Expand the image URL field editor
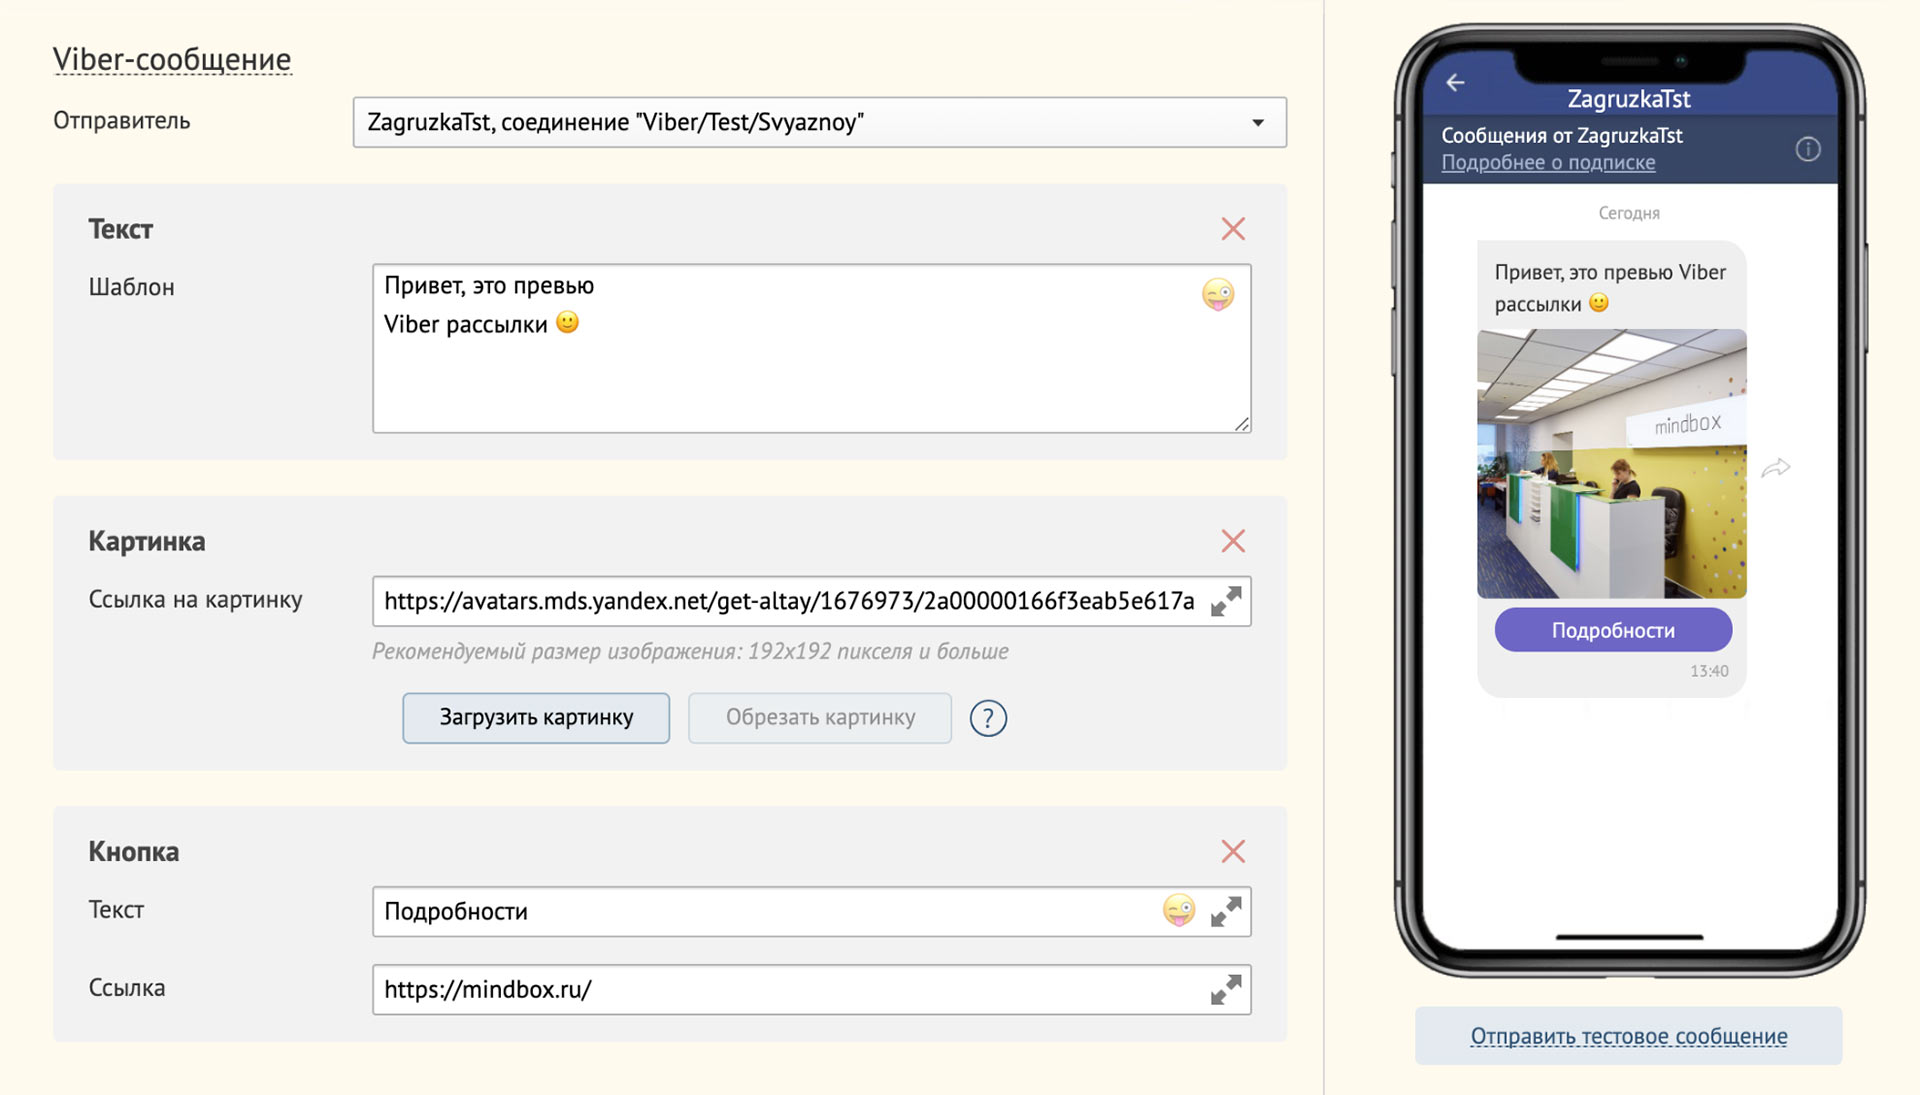 [x=1226, y=601]
